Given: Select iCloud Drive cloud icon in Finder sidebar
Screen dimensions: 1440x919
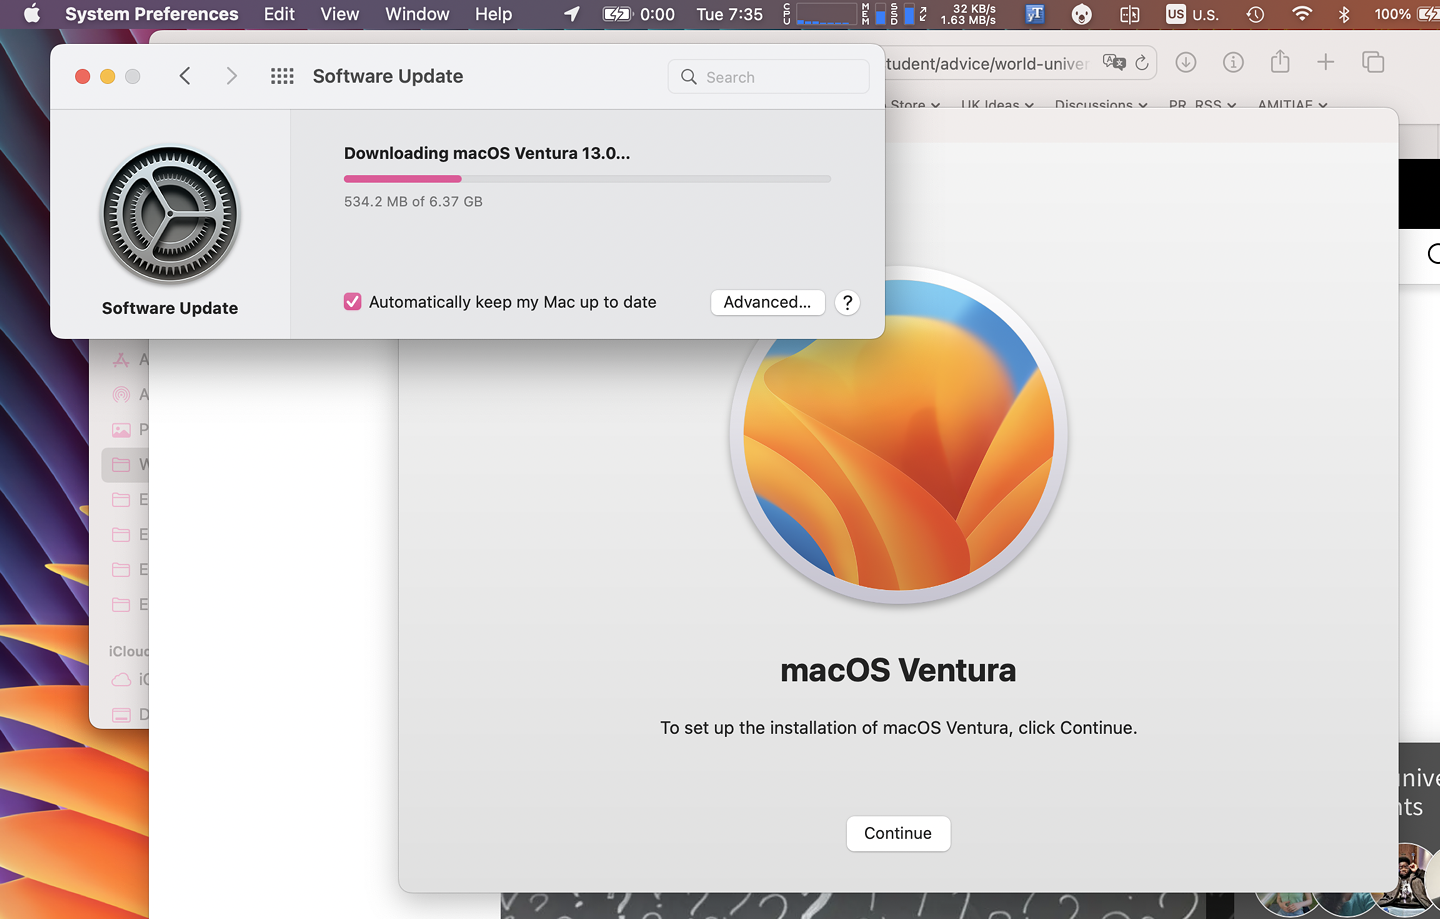Looking at the screenshot, I should coord(121,679).
